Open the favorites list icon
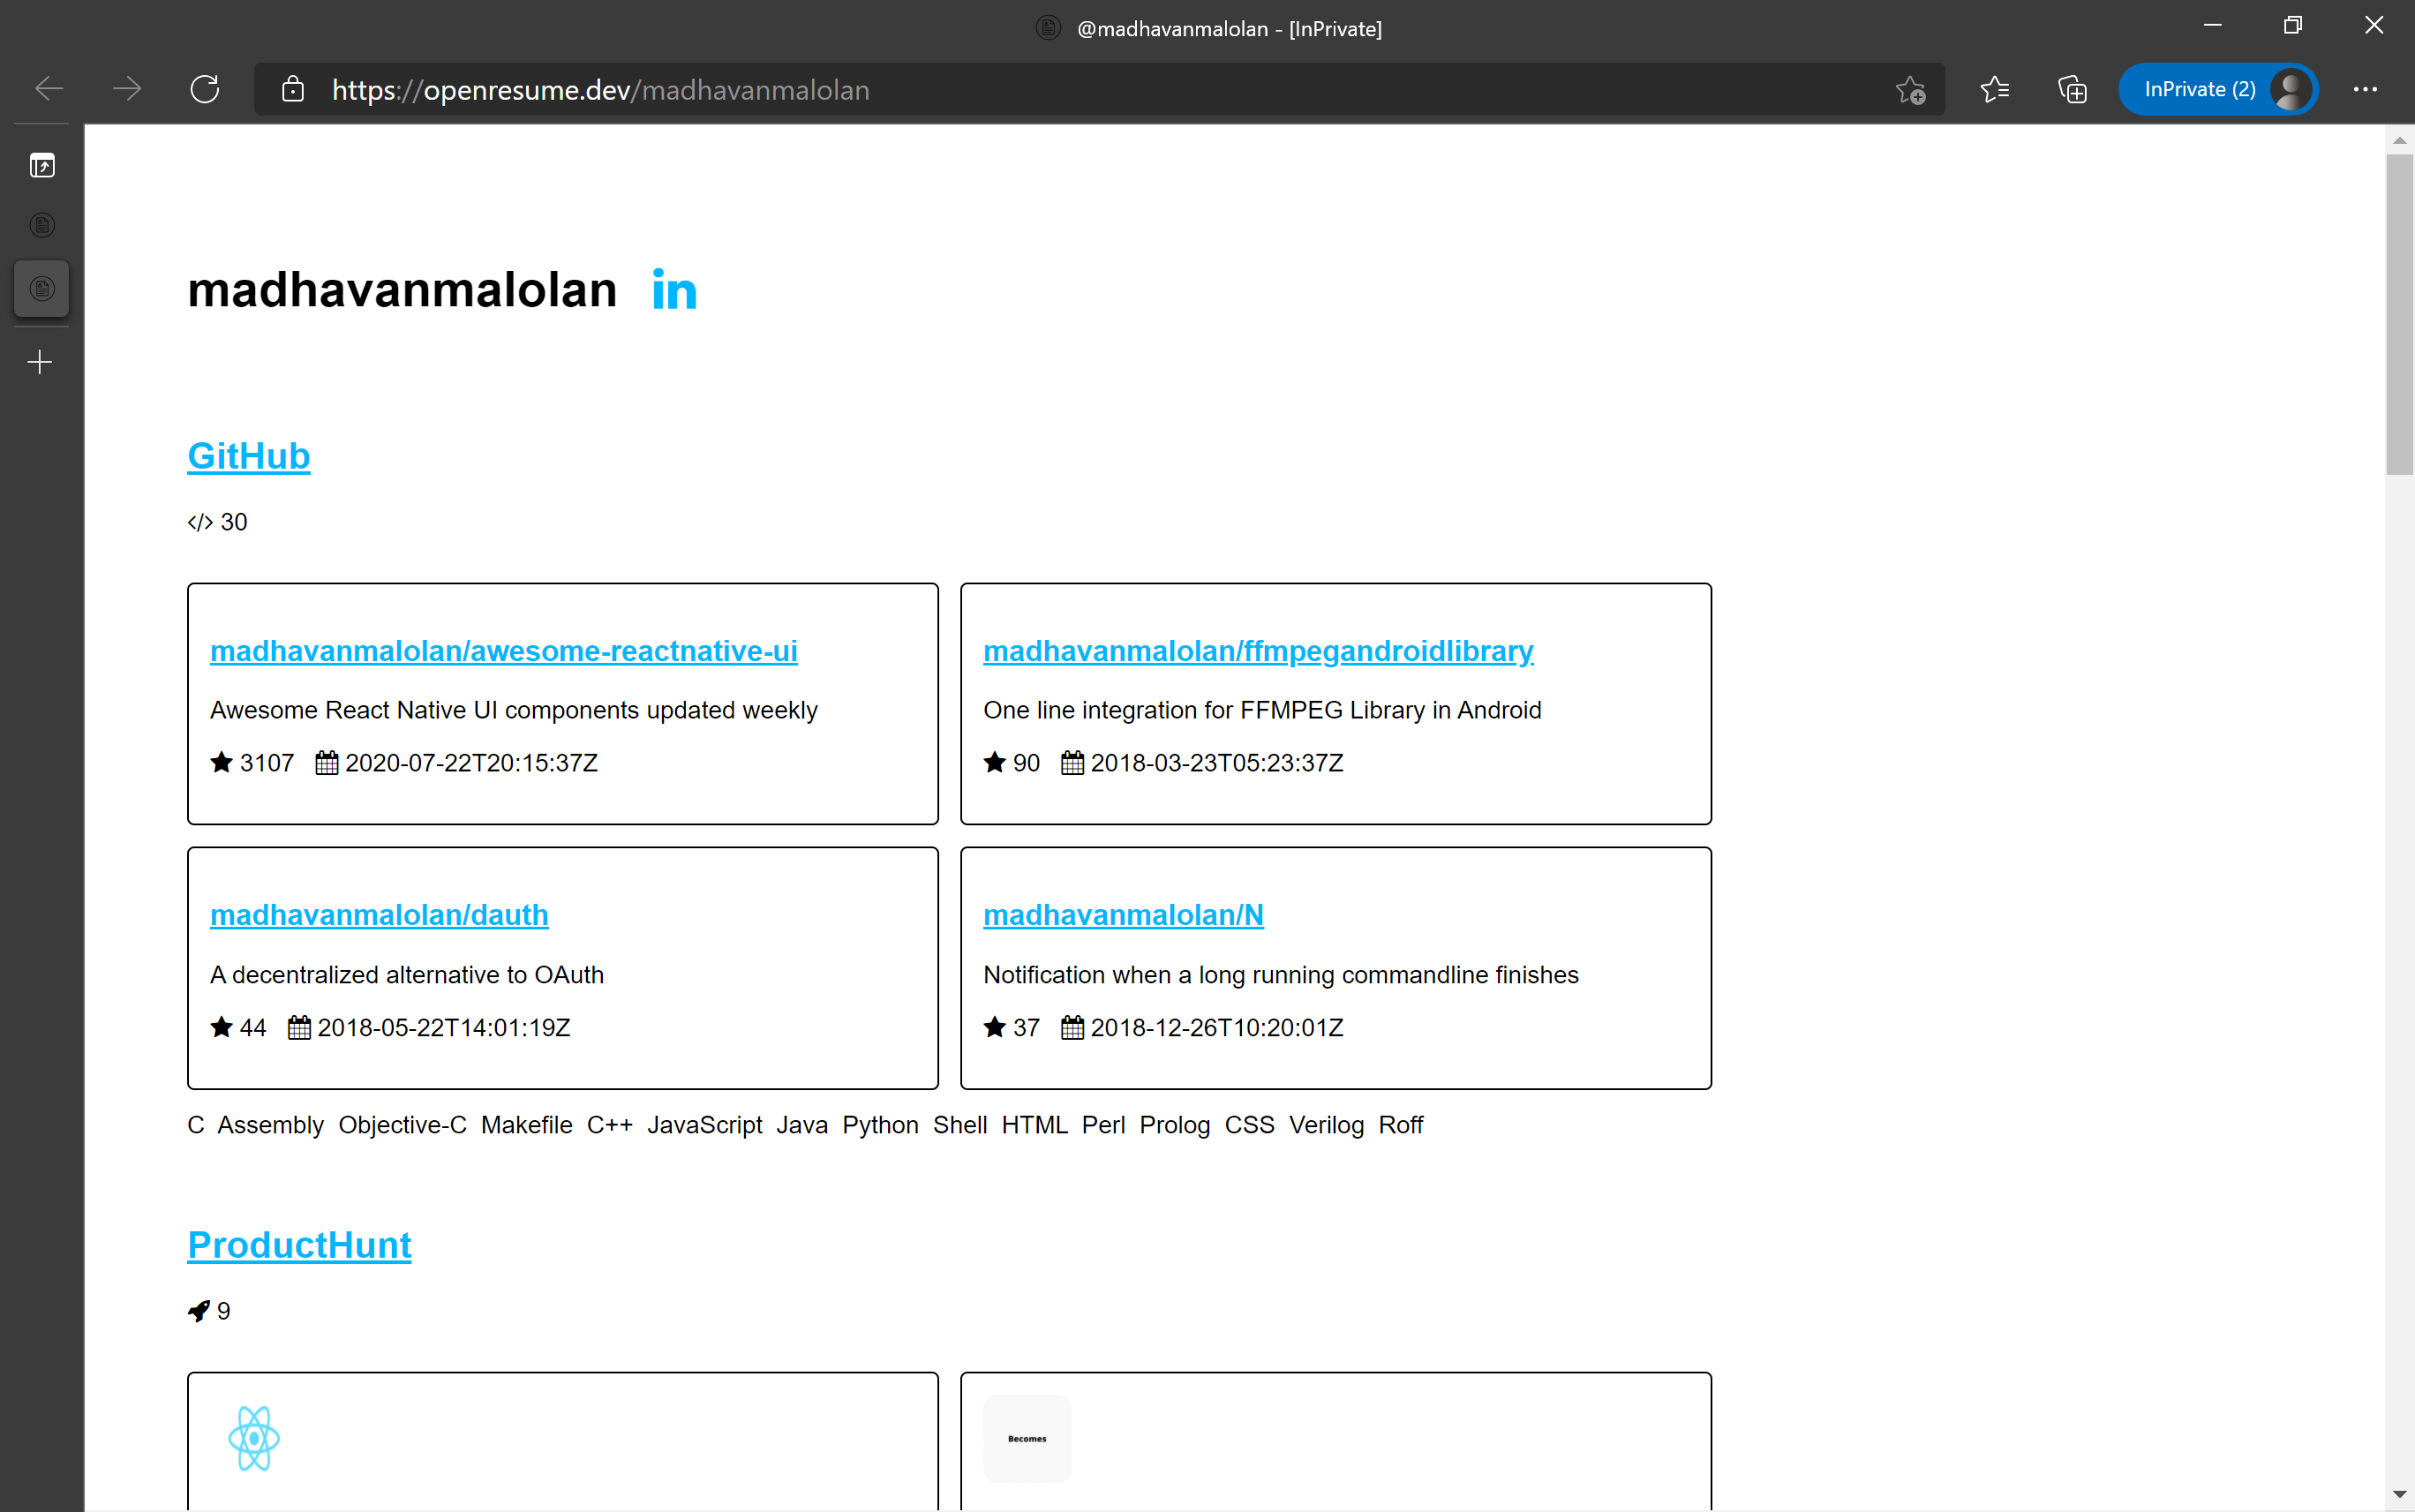The width and height of the screenshot is (2415, 1512). point(1995,89)
